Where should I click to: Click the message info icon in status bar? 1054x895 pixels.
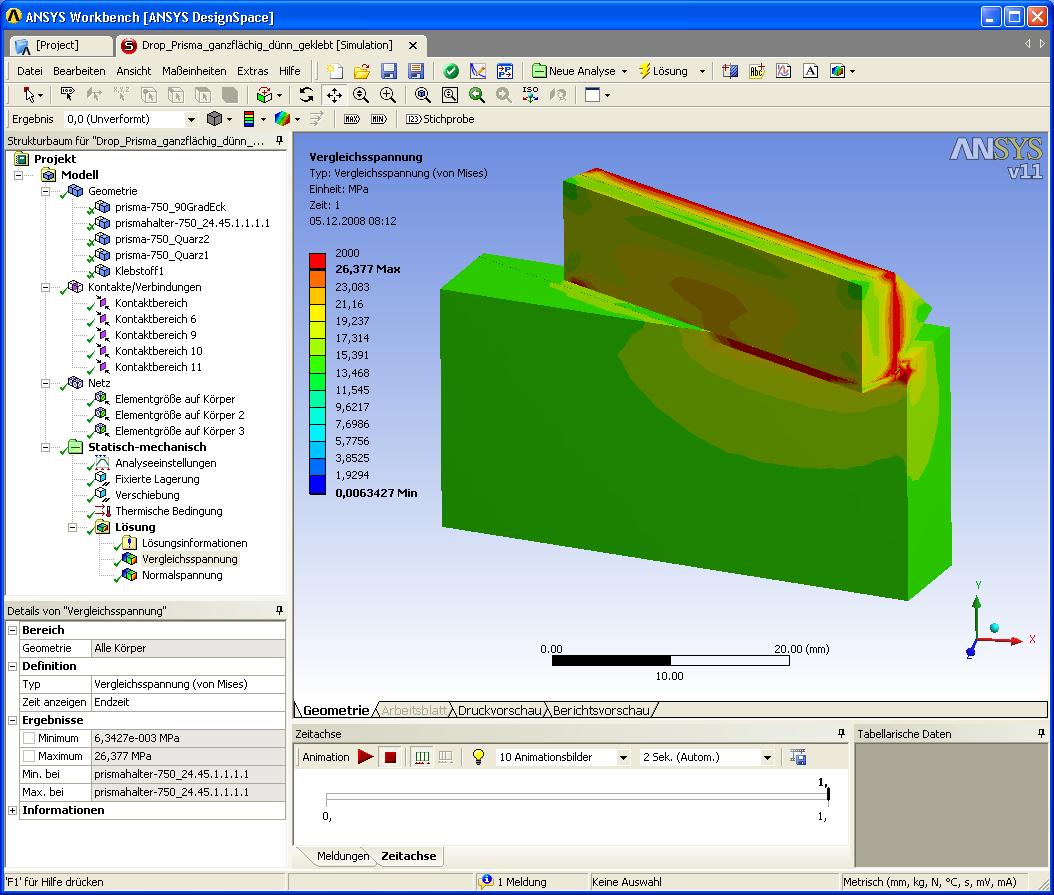(x=486, y=882)
